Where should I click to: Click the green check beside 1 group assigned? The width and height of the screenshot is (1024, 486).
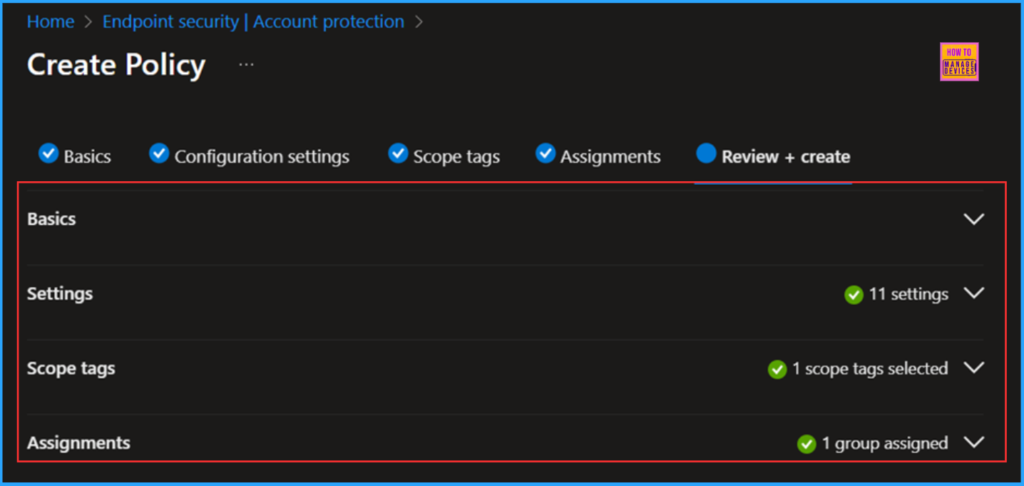[807, 444]
